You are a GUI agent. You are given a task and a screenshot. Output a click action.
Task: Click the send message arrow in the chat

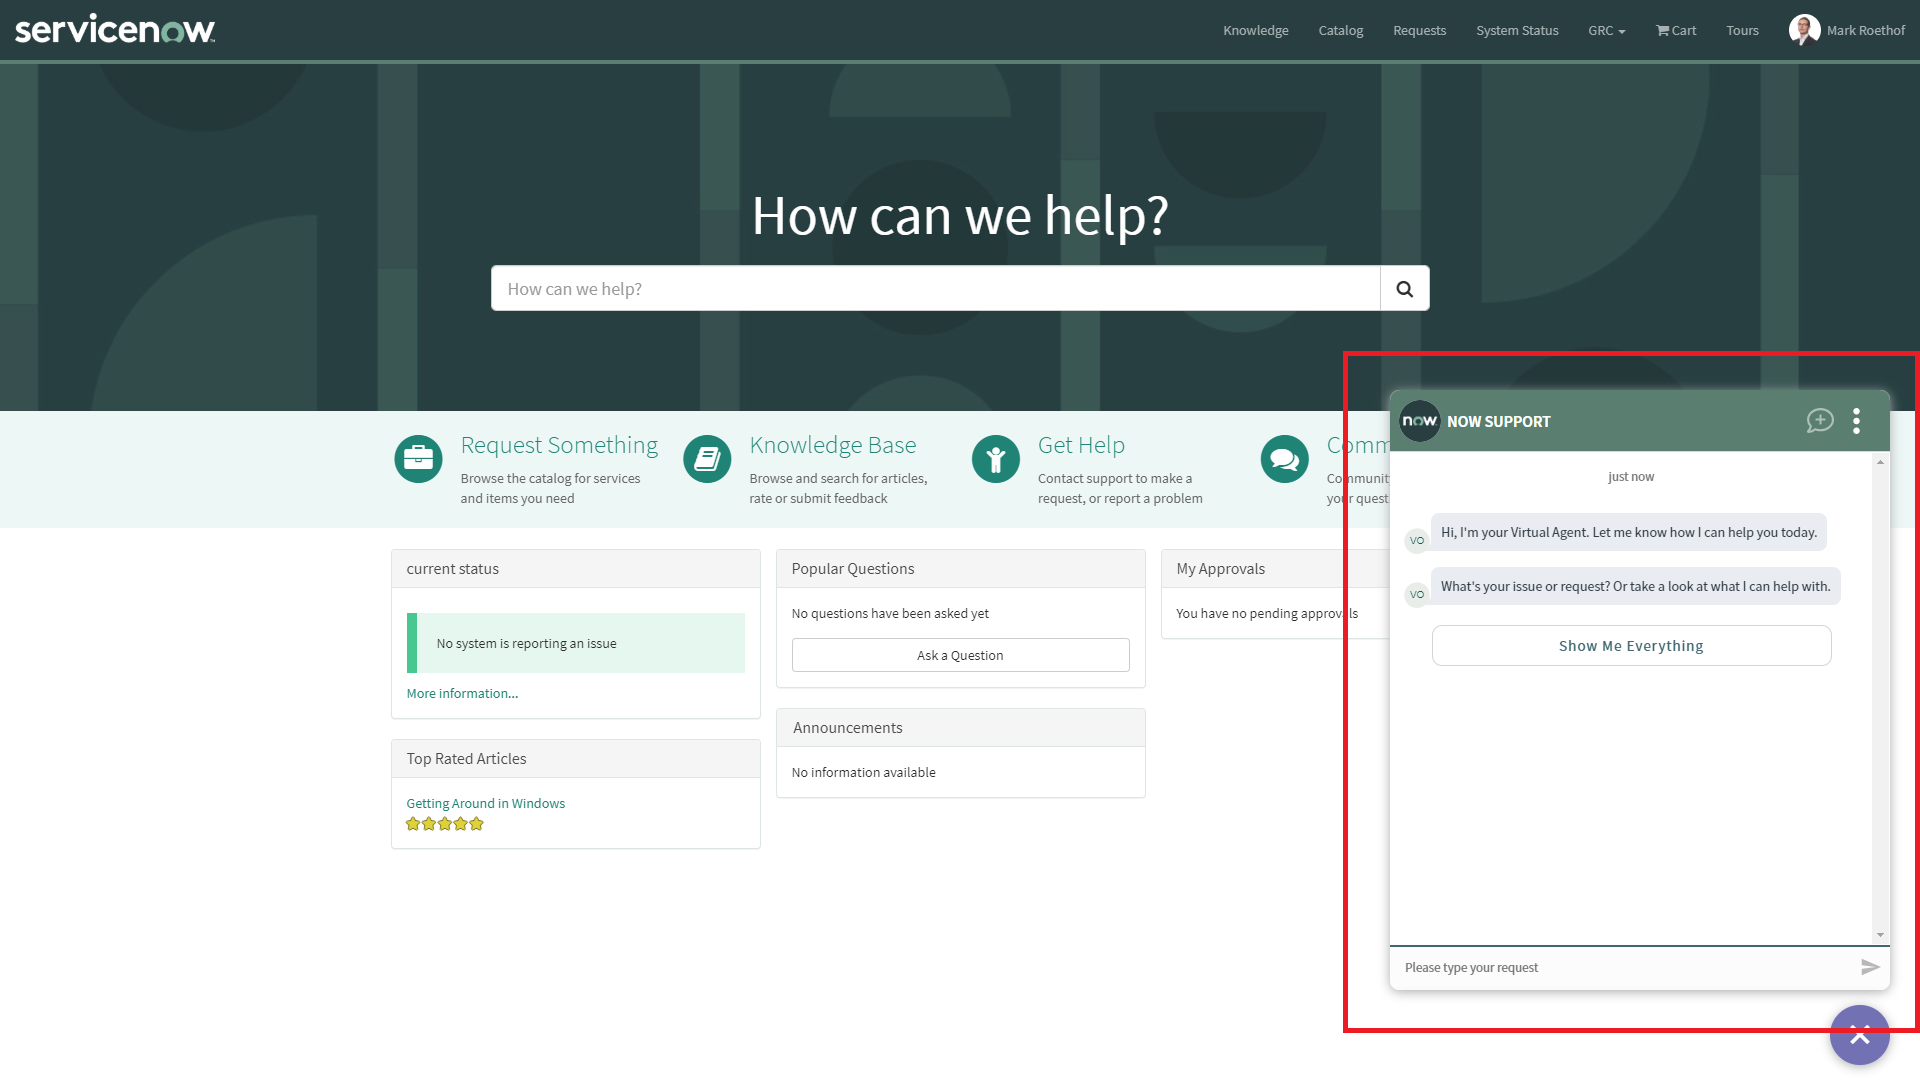pyautogui.click(x=1869, y=967)
